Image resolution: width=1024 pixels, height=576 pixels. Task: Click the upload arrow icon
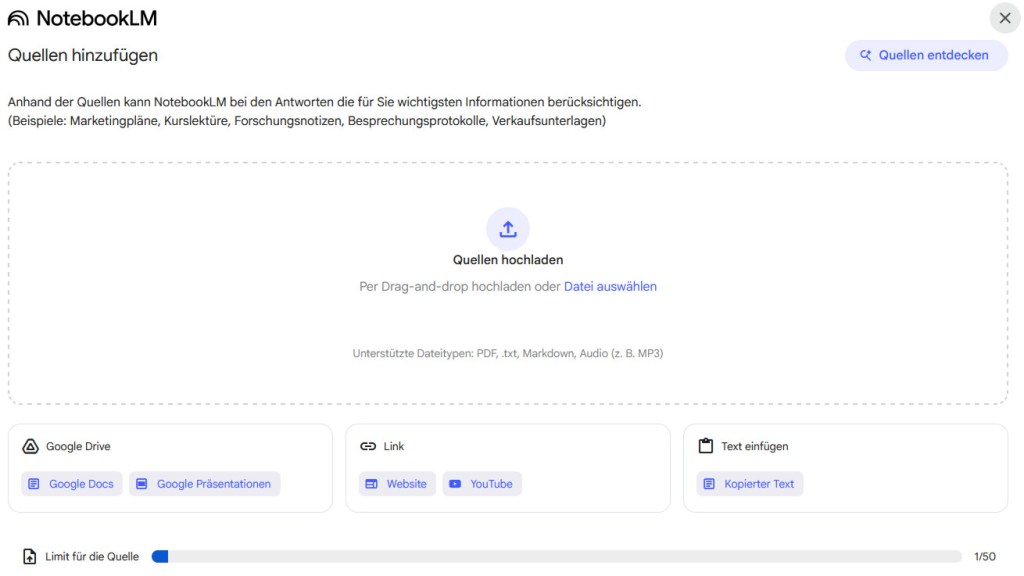(x=508, y=229)
